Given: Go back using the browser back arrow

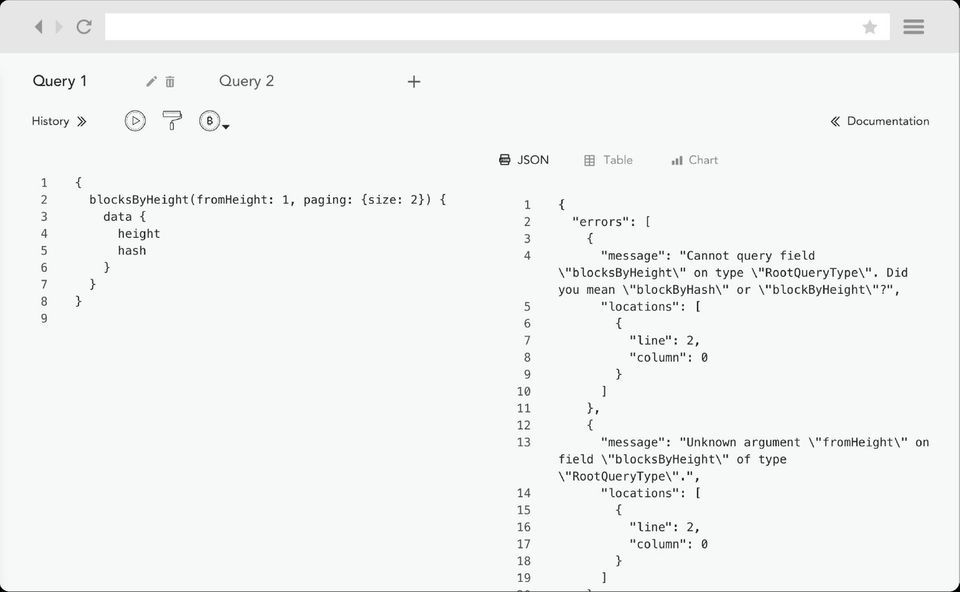Looking at the screenshot, I should tap(38, 27).
